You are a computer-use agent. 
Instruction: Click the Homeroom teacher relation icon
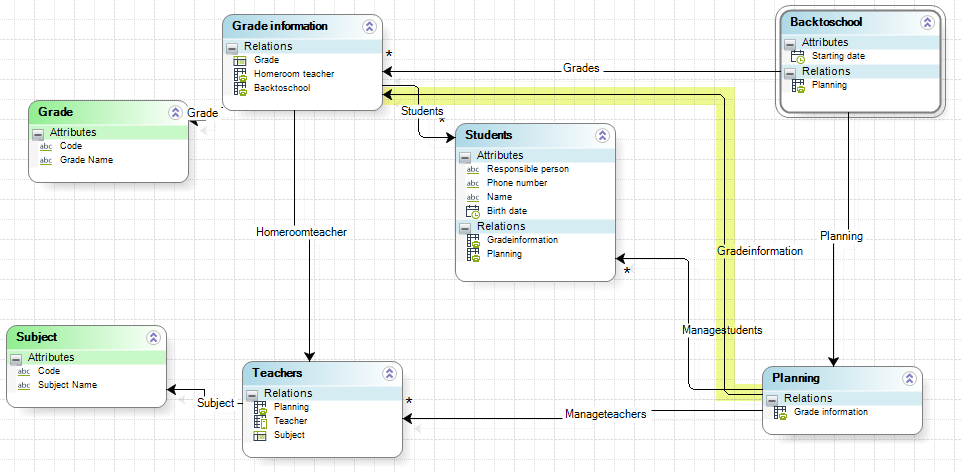tap(240, 74)
